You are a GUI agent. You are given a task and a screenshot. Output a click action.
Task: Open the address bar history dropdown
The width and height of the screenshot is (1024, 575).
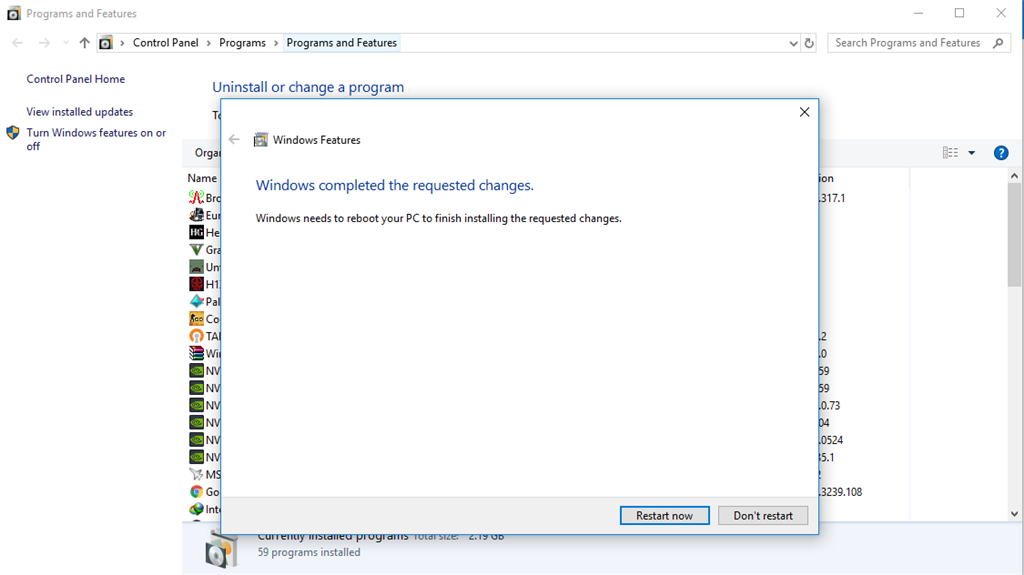tap(793, 44)
